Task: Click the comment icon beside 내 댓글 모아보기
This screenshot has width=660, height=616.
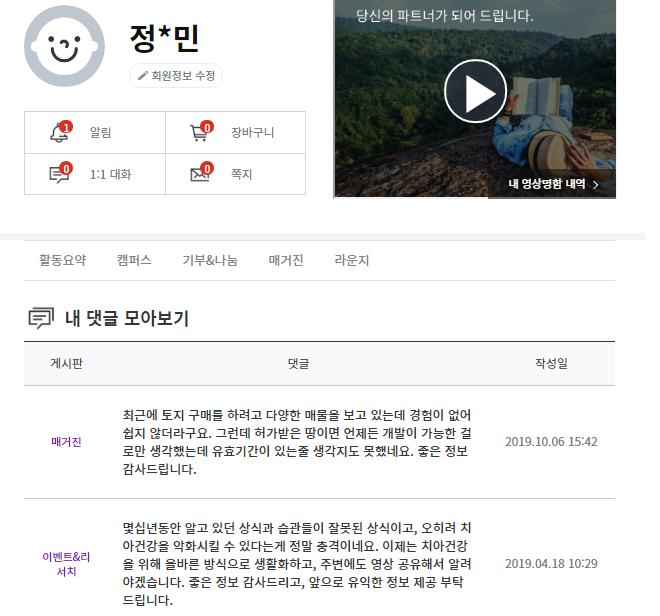Action: click(41, 318)
